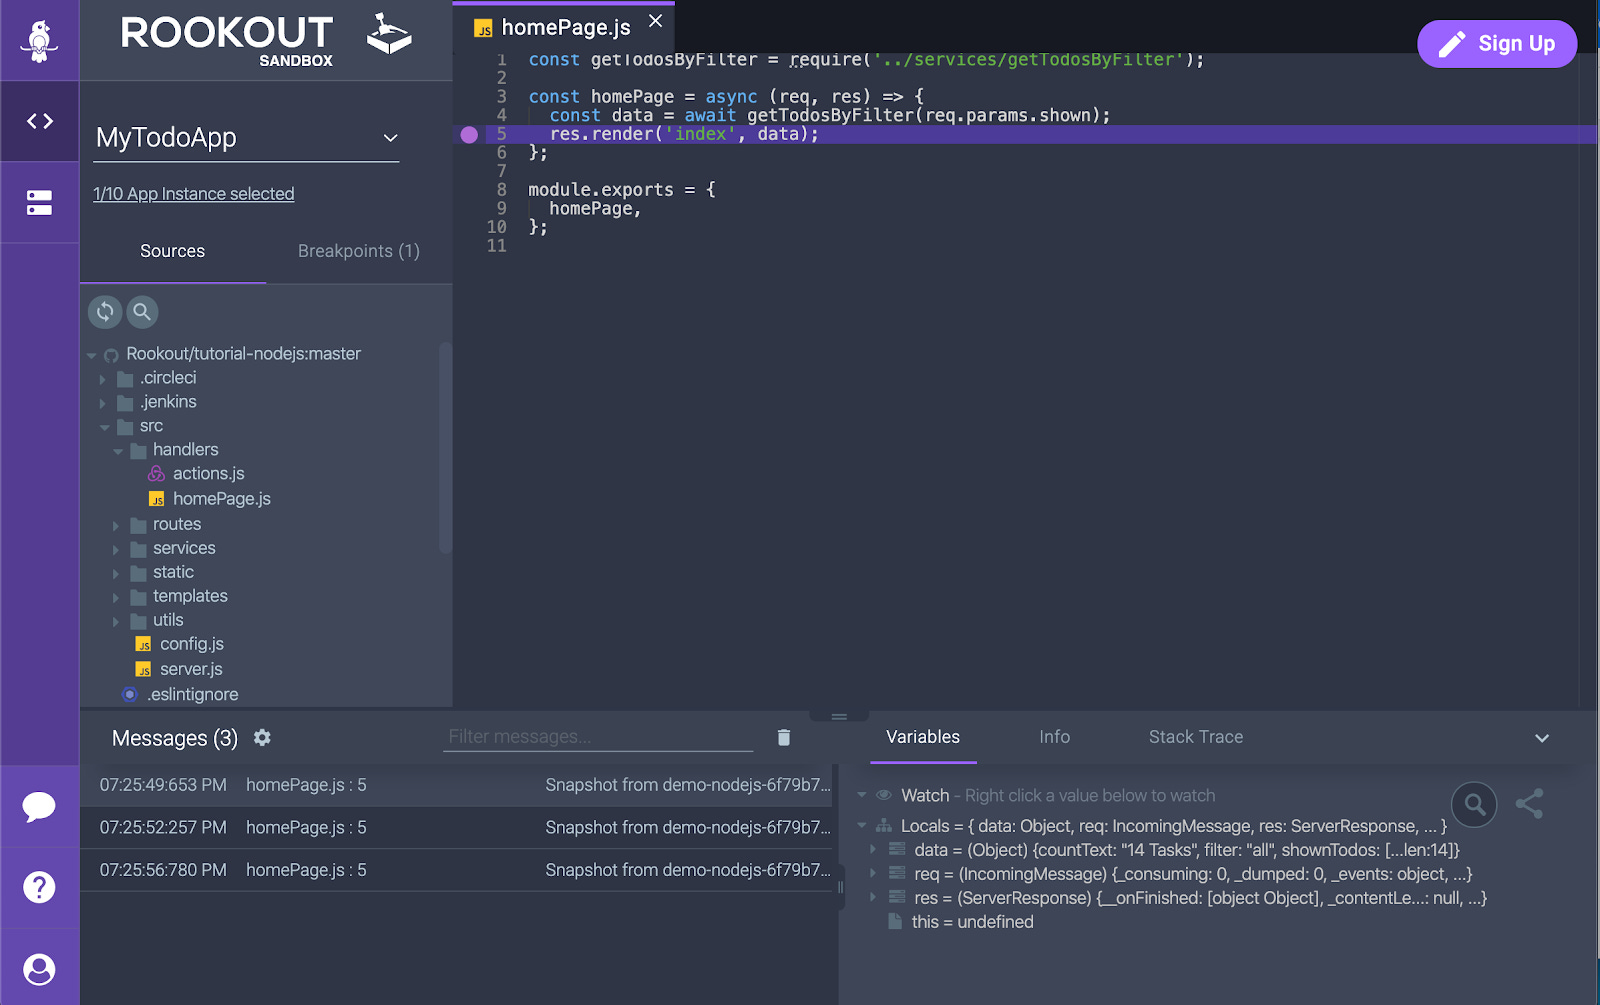1600x1005 pixels.
Task: Toggle the marker next to .eslintignore
Action: click(x=129, y=694)
